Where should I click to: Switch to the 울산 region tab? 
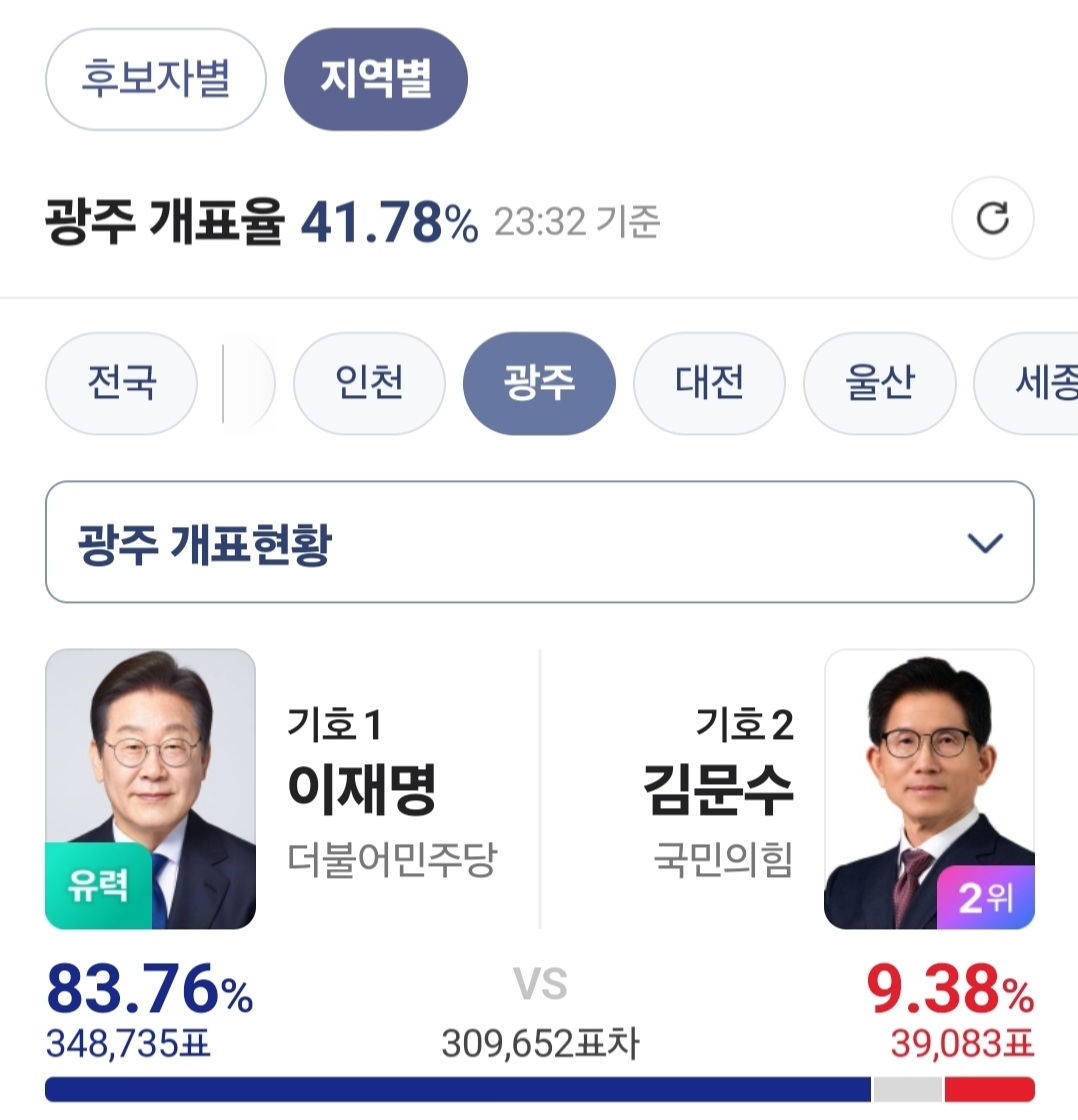tap(879, 384)
